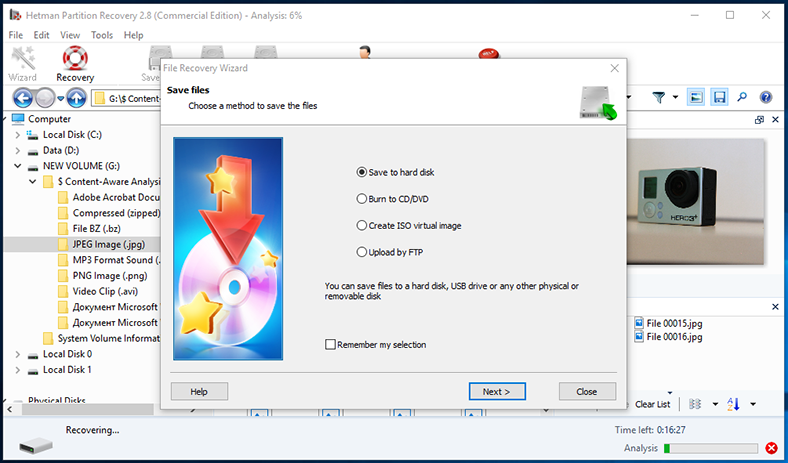This screenshot has height=463, width=788.
Task: Open navigation history dropdown arrow
Action: click(61, 98)
